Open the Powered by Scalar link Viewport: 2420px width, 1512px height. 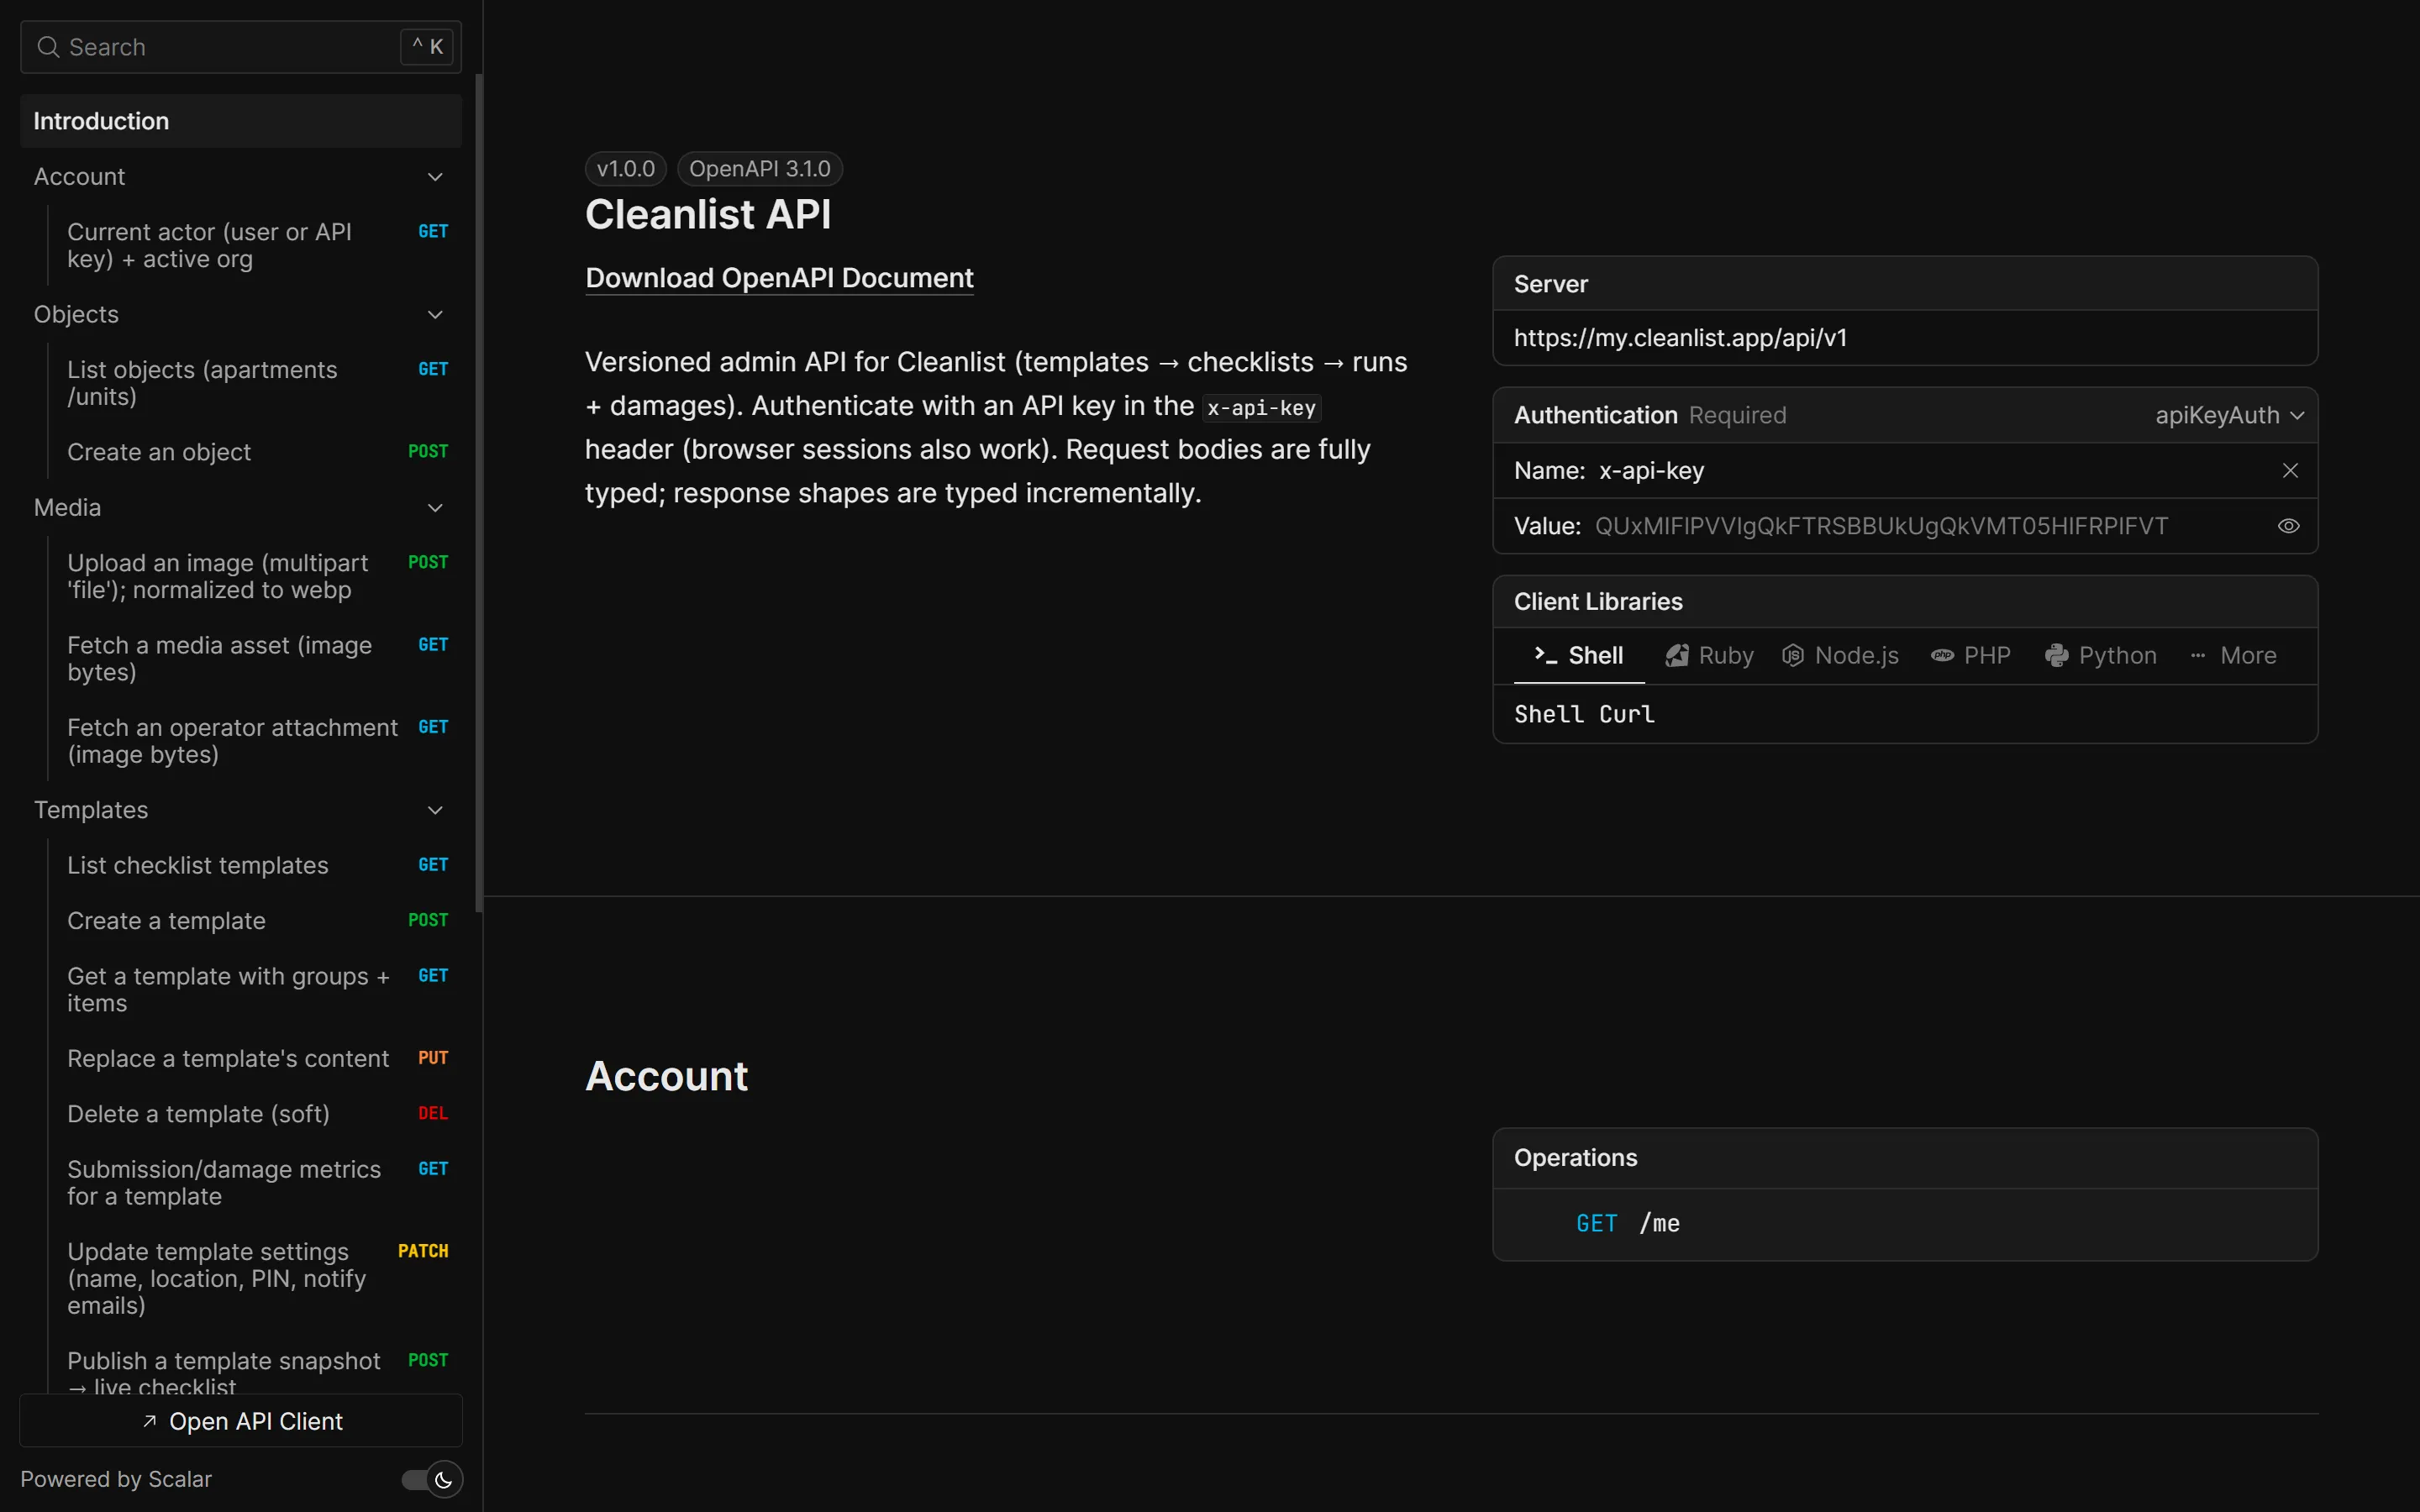pos(116,1479)
